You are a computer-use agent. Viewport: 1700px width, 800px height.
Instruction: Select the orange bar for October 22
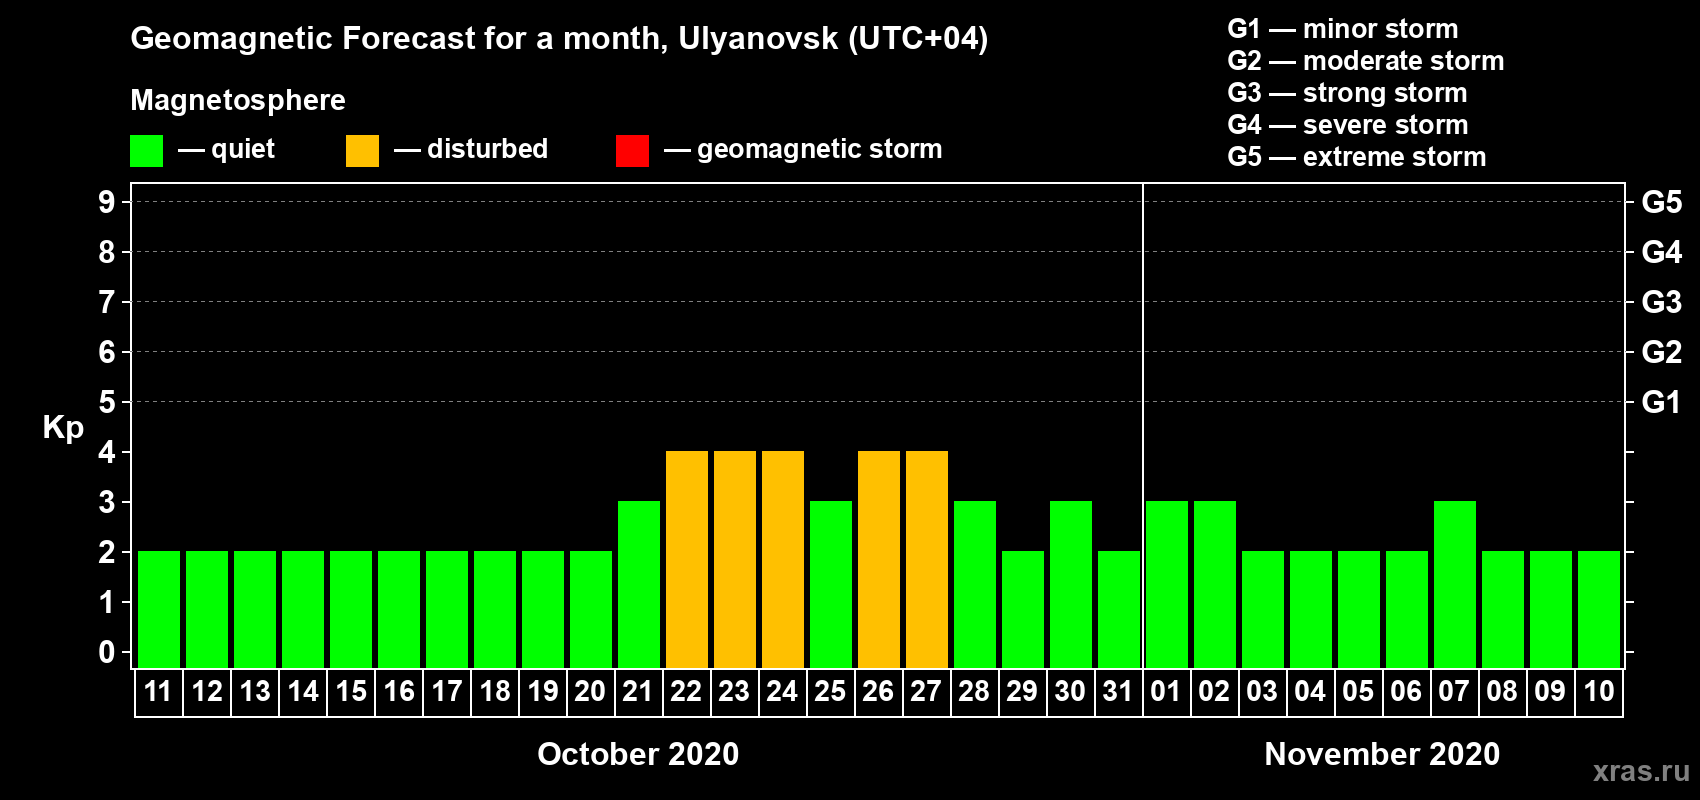687,559
